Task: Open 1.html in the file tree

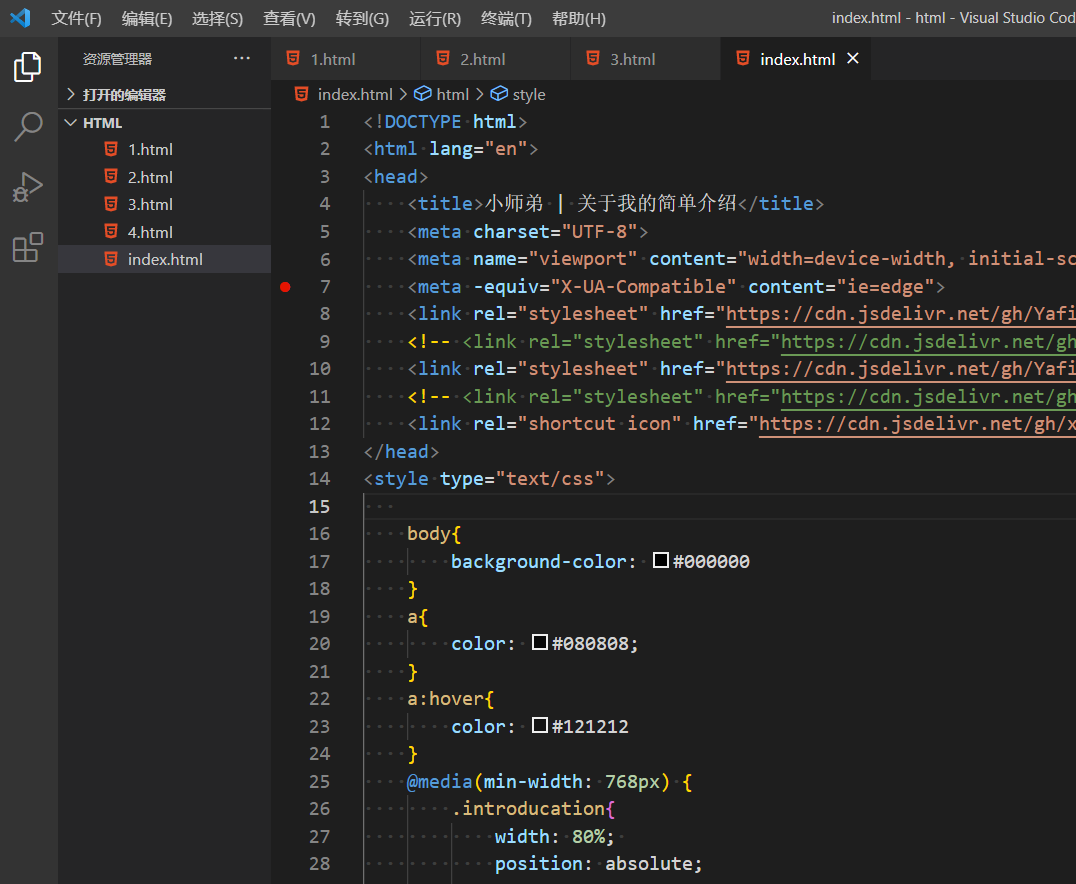Action: point(165,149)
